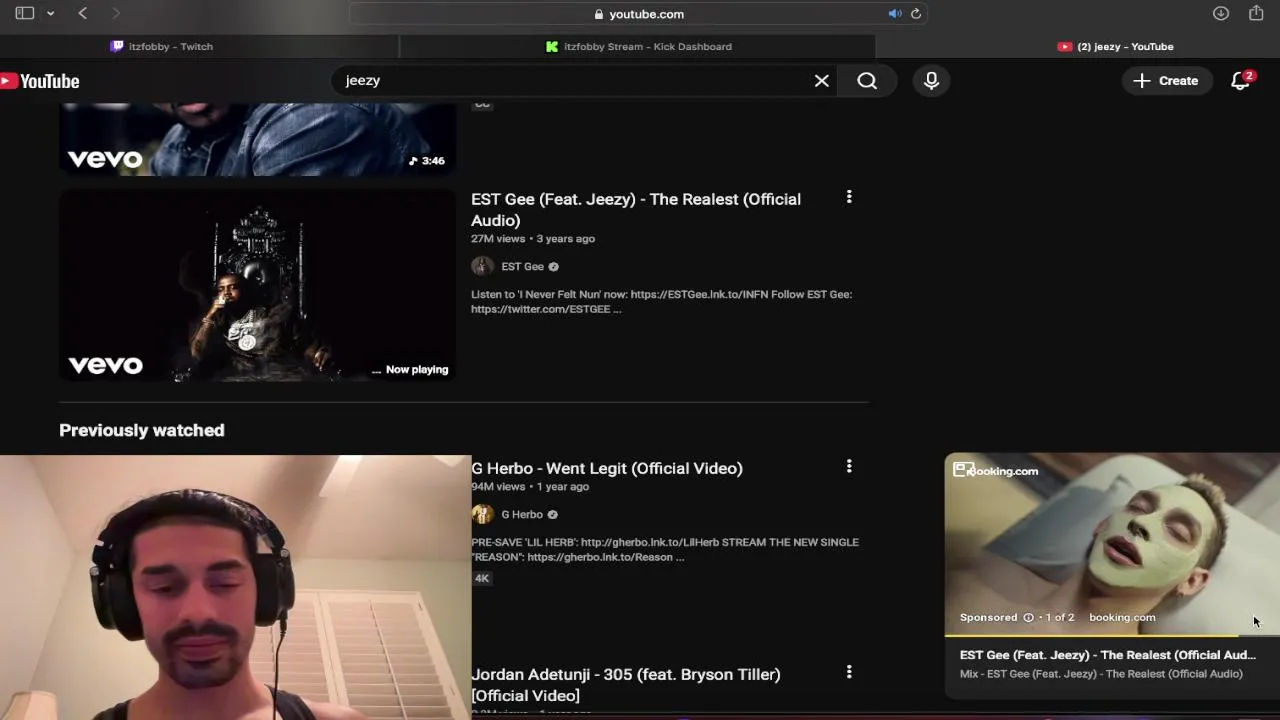Image resolution: width=1280 pixels, height=720 pixels.
Task: Toggle Safari sidebar icon
Action: 25,13
